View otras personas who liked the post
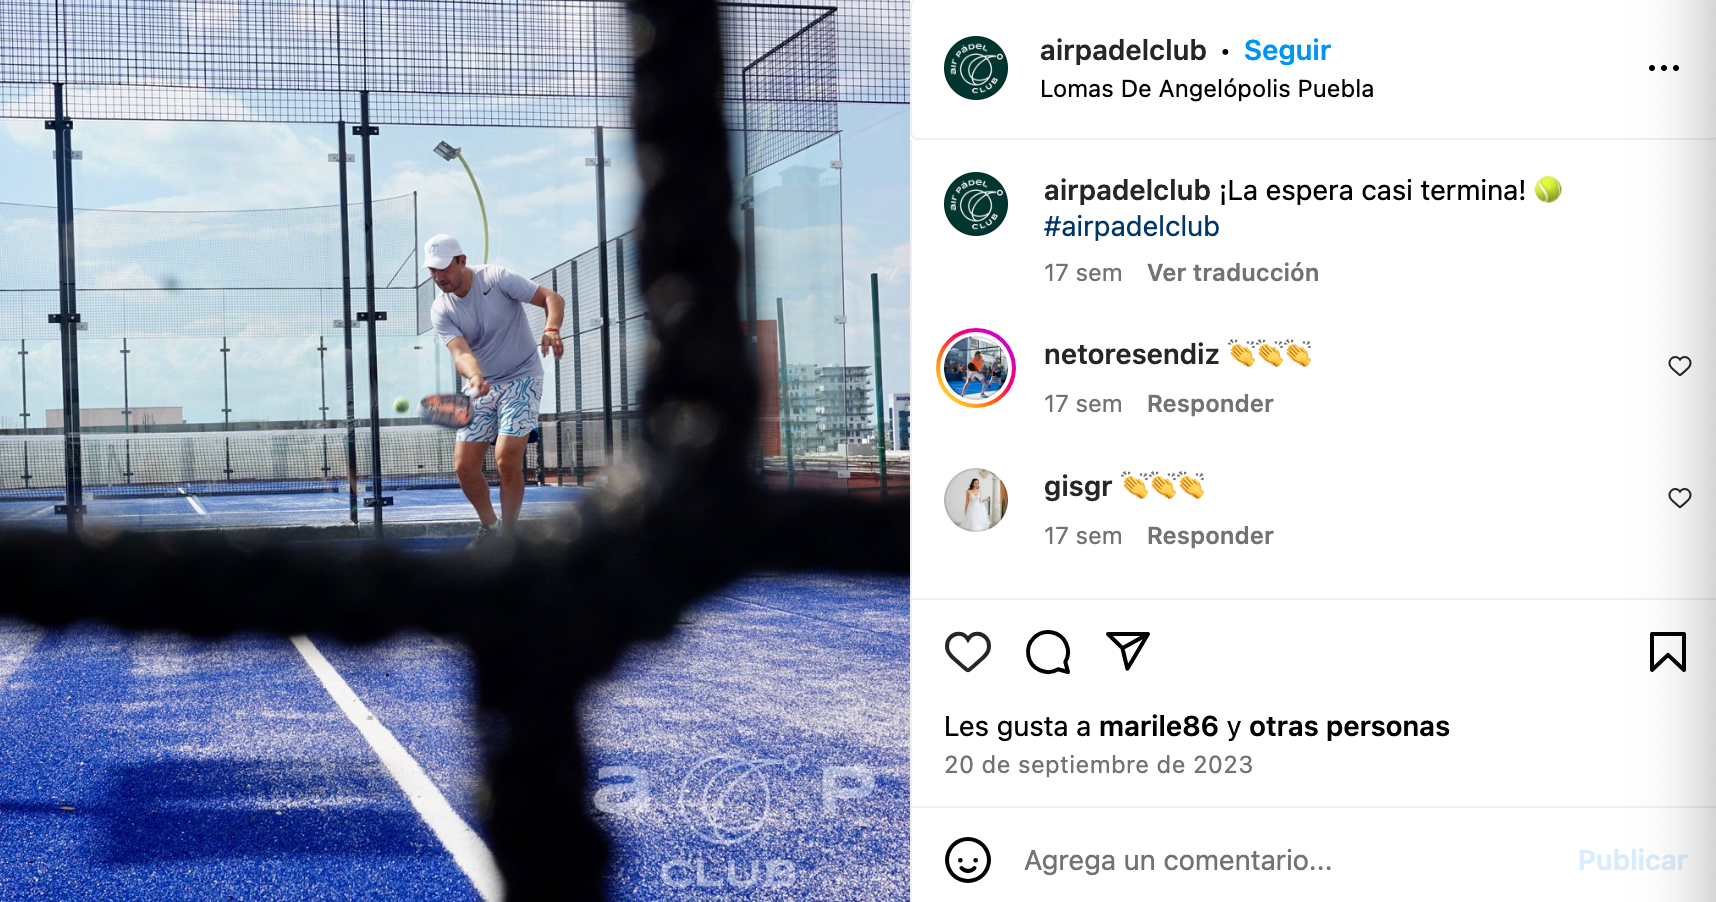This screenshot has width=1716, height=902. 1349,727
